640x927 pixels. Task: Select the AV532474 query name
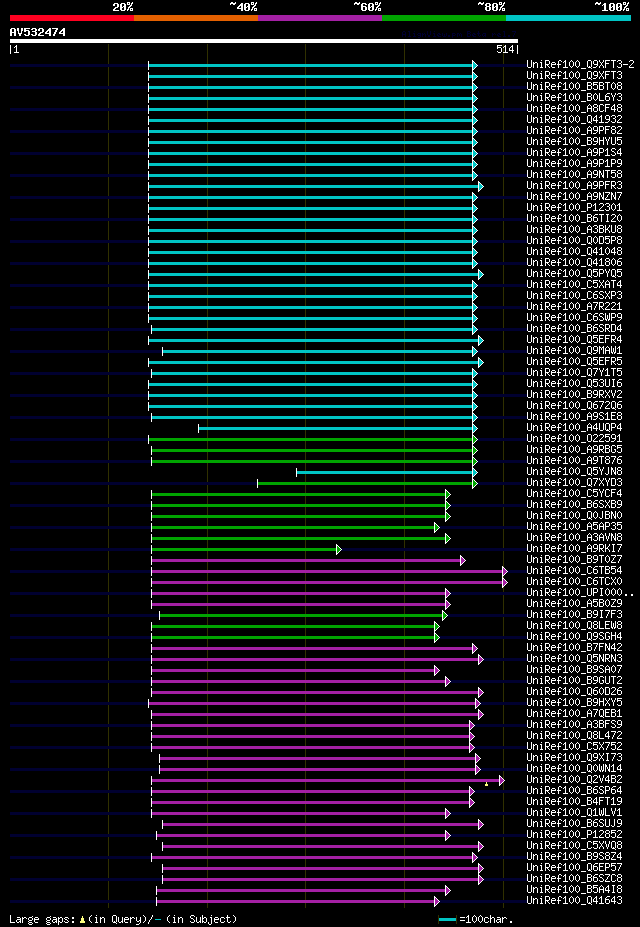click(38, 32)
